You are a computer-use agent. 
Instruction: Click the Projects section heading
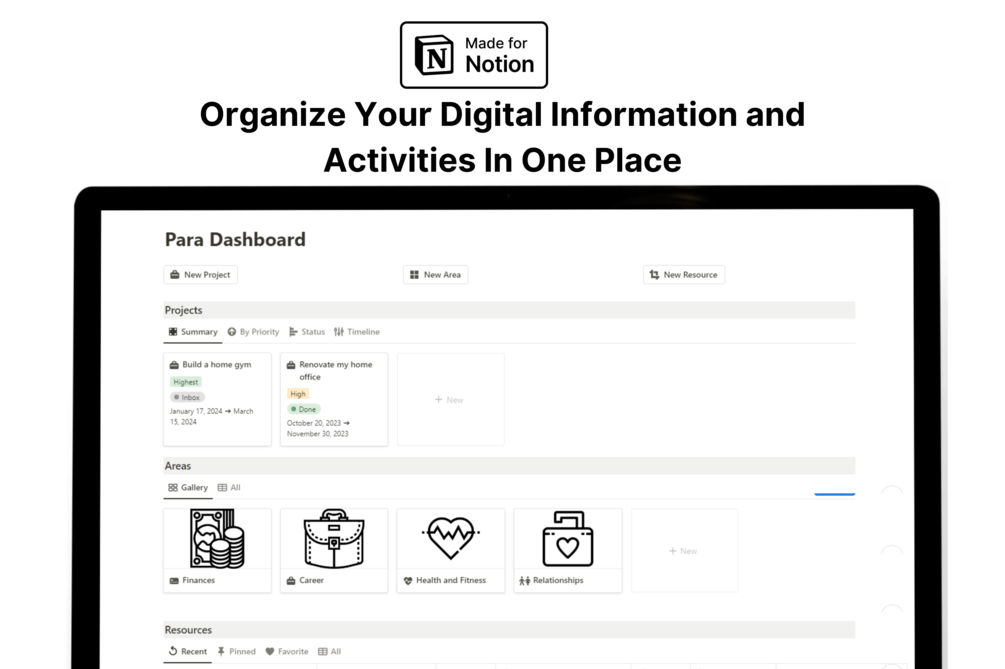click(183, 310)
